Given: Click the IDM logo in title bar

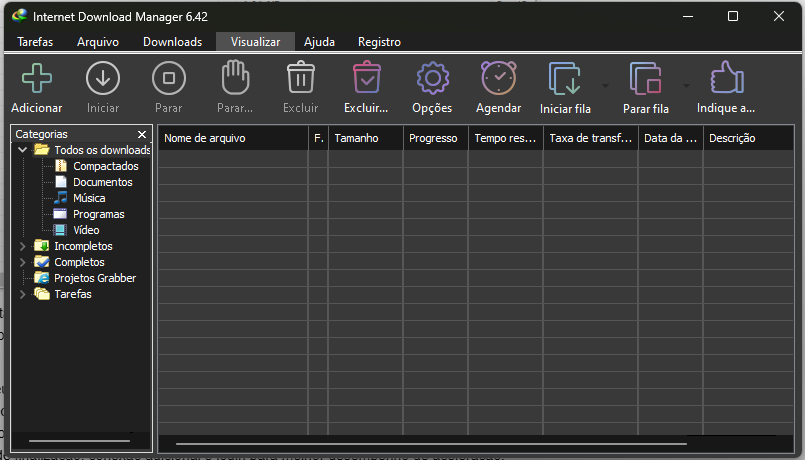Looking at the screenshot, I should pyautogui.click(x=20, y=16).
